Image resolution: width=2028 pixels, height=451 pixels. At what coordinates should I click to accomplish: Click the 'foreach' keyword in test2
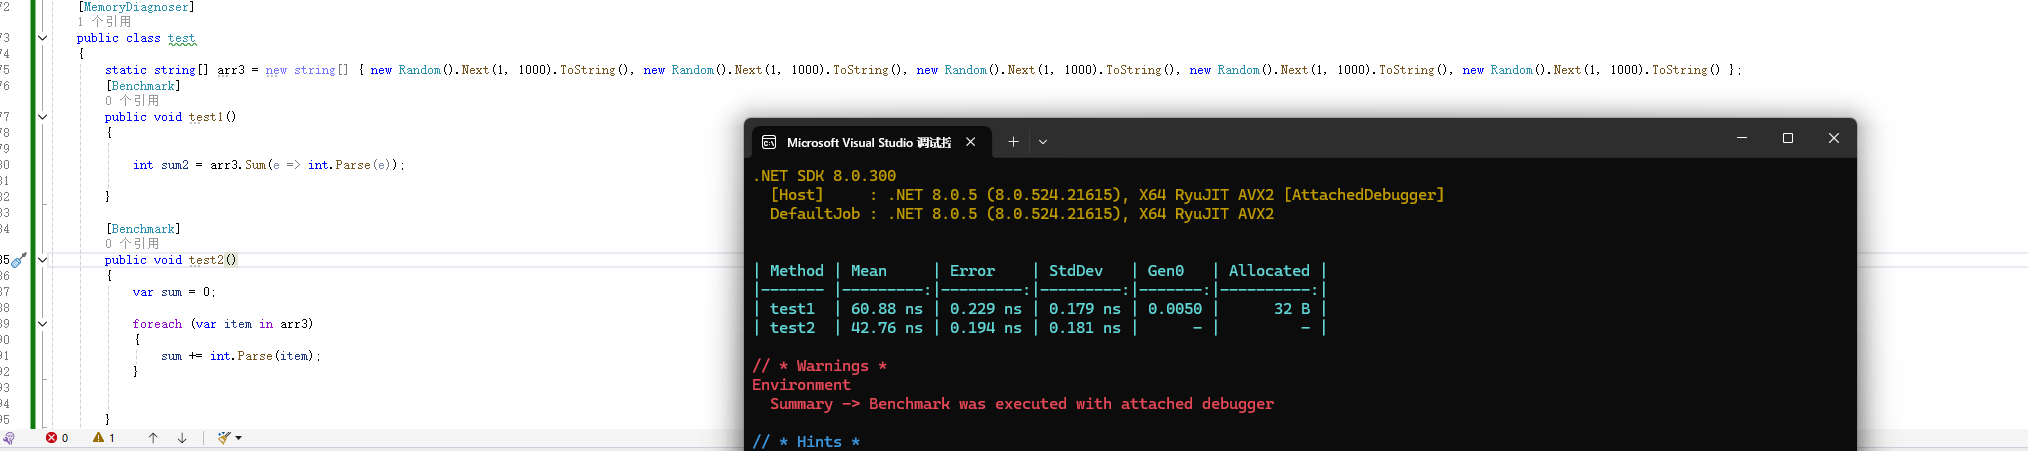tap(158, 324)
